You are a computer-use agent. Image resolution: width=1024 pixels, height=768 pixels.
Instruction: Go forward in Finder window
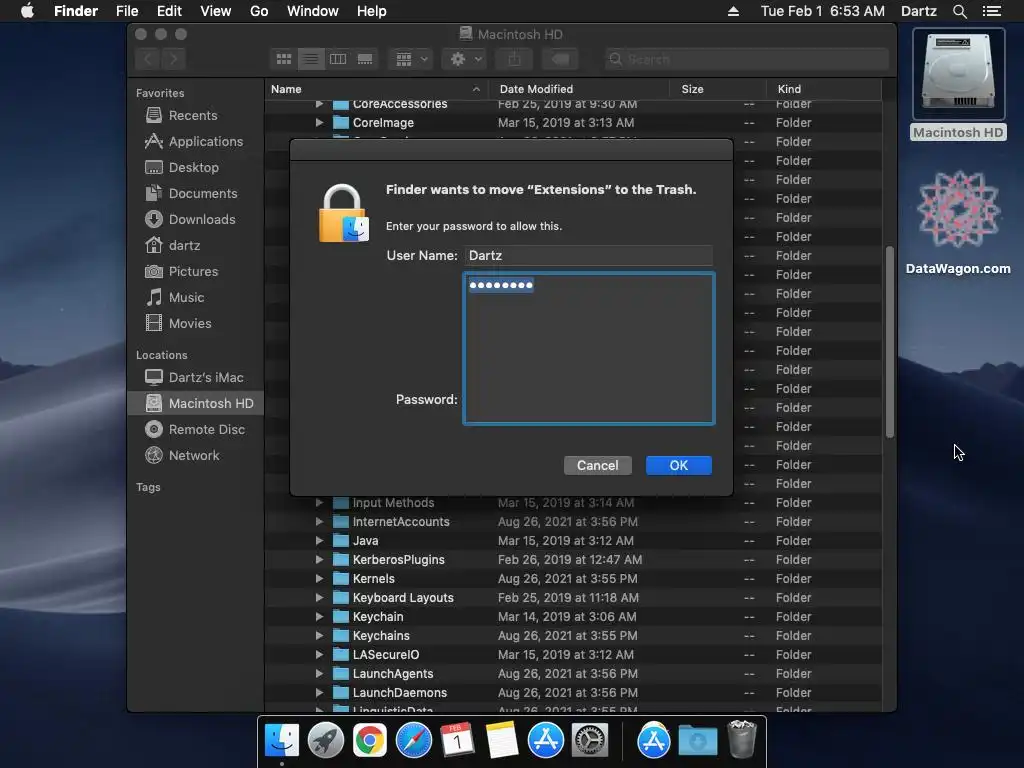point(173,59)
